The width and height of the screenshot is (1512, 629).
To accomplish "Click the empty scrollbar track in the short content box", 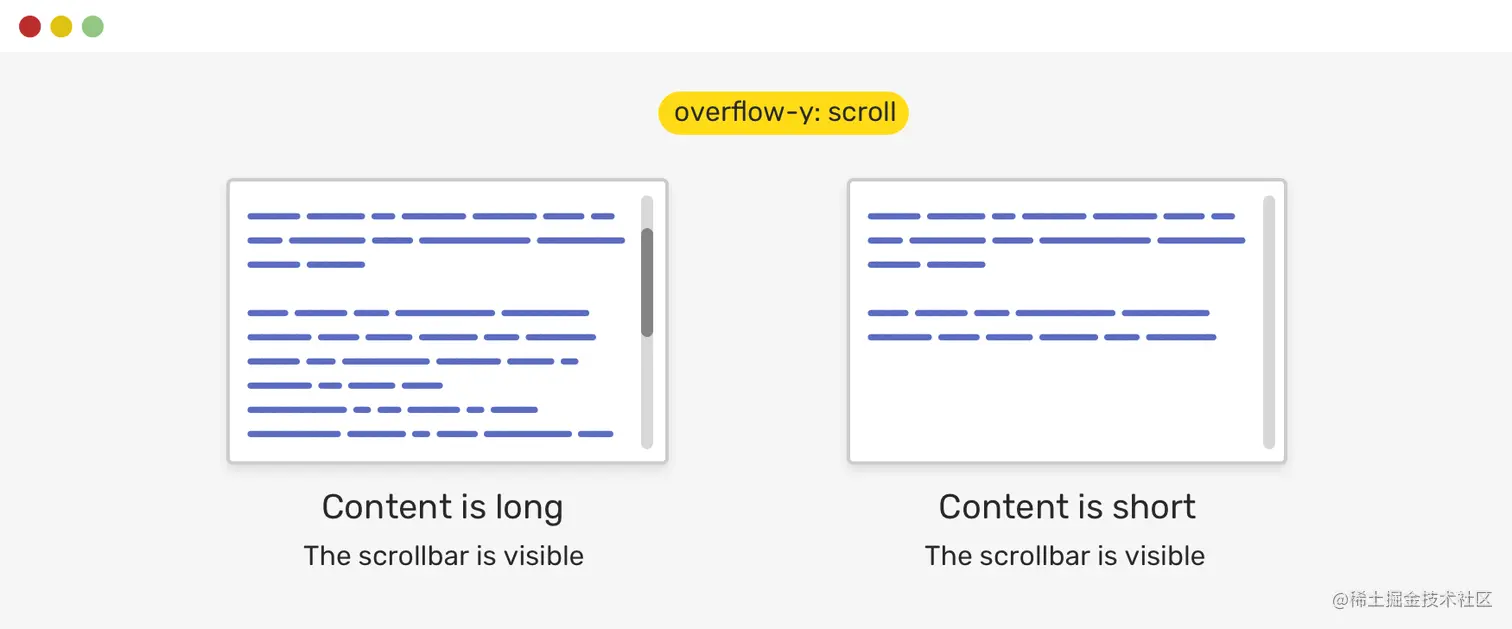I will tap(1269, 322).
